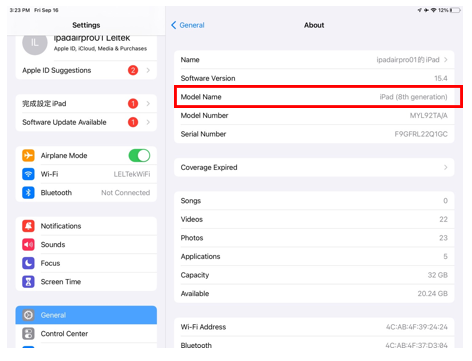Expand Apple ID Suggestions chevron
The height and width of the screenshot is (361, 472).
(148, 70)
